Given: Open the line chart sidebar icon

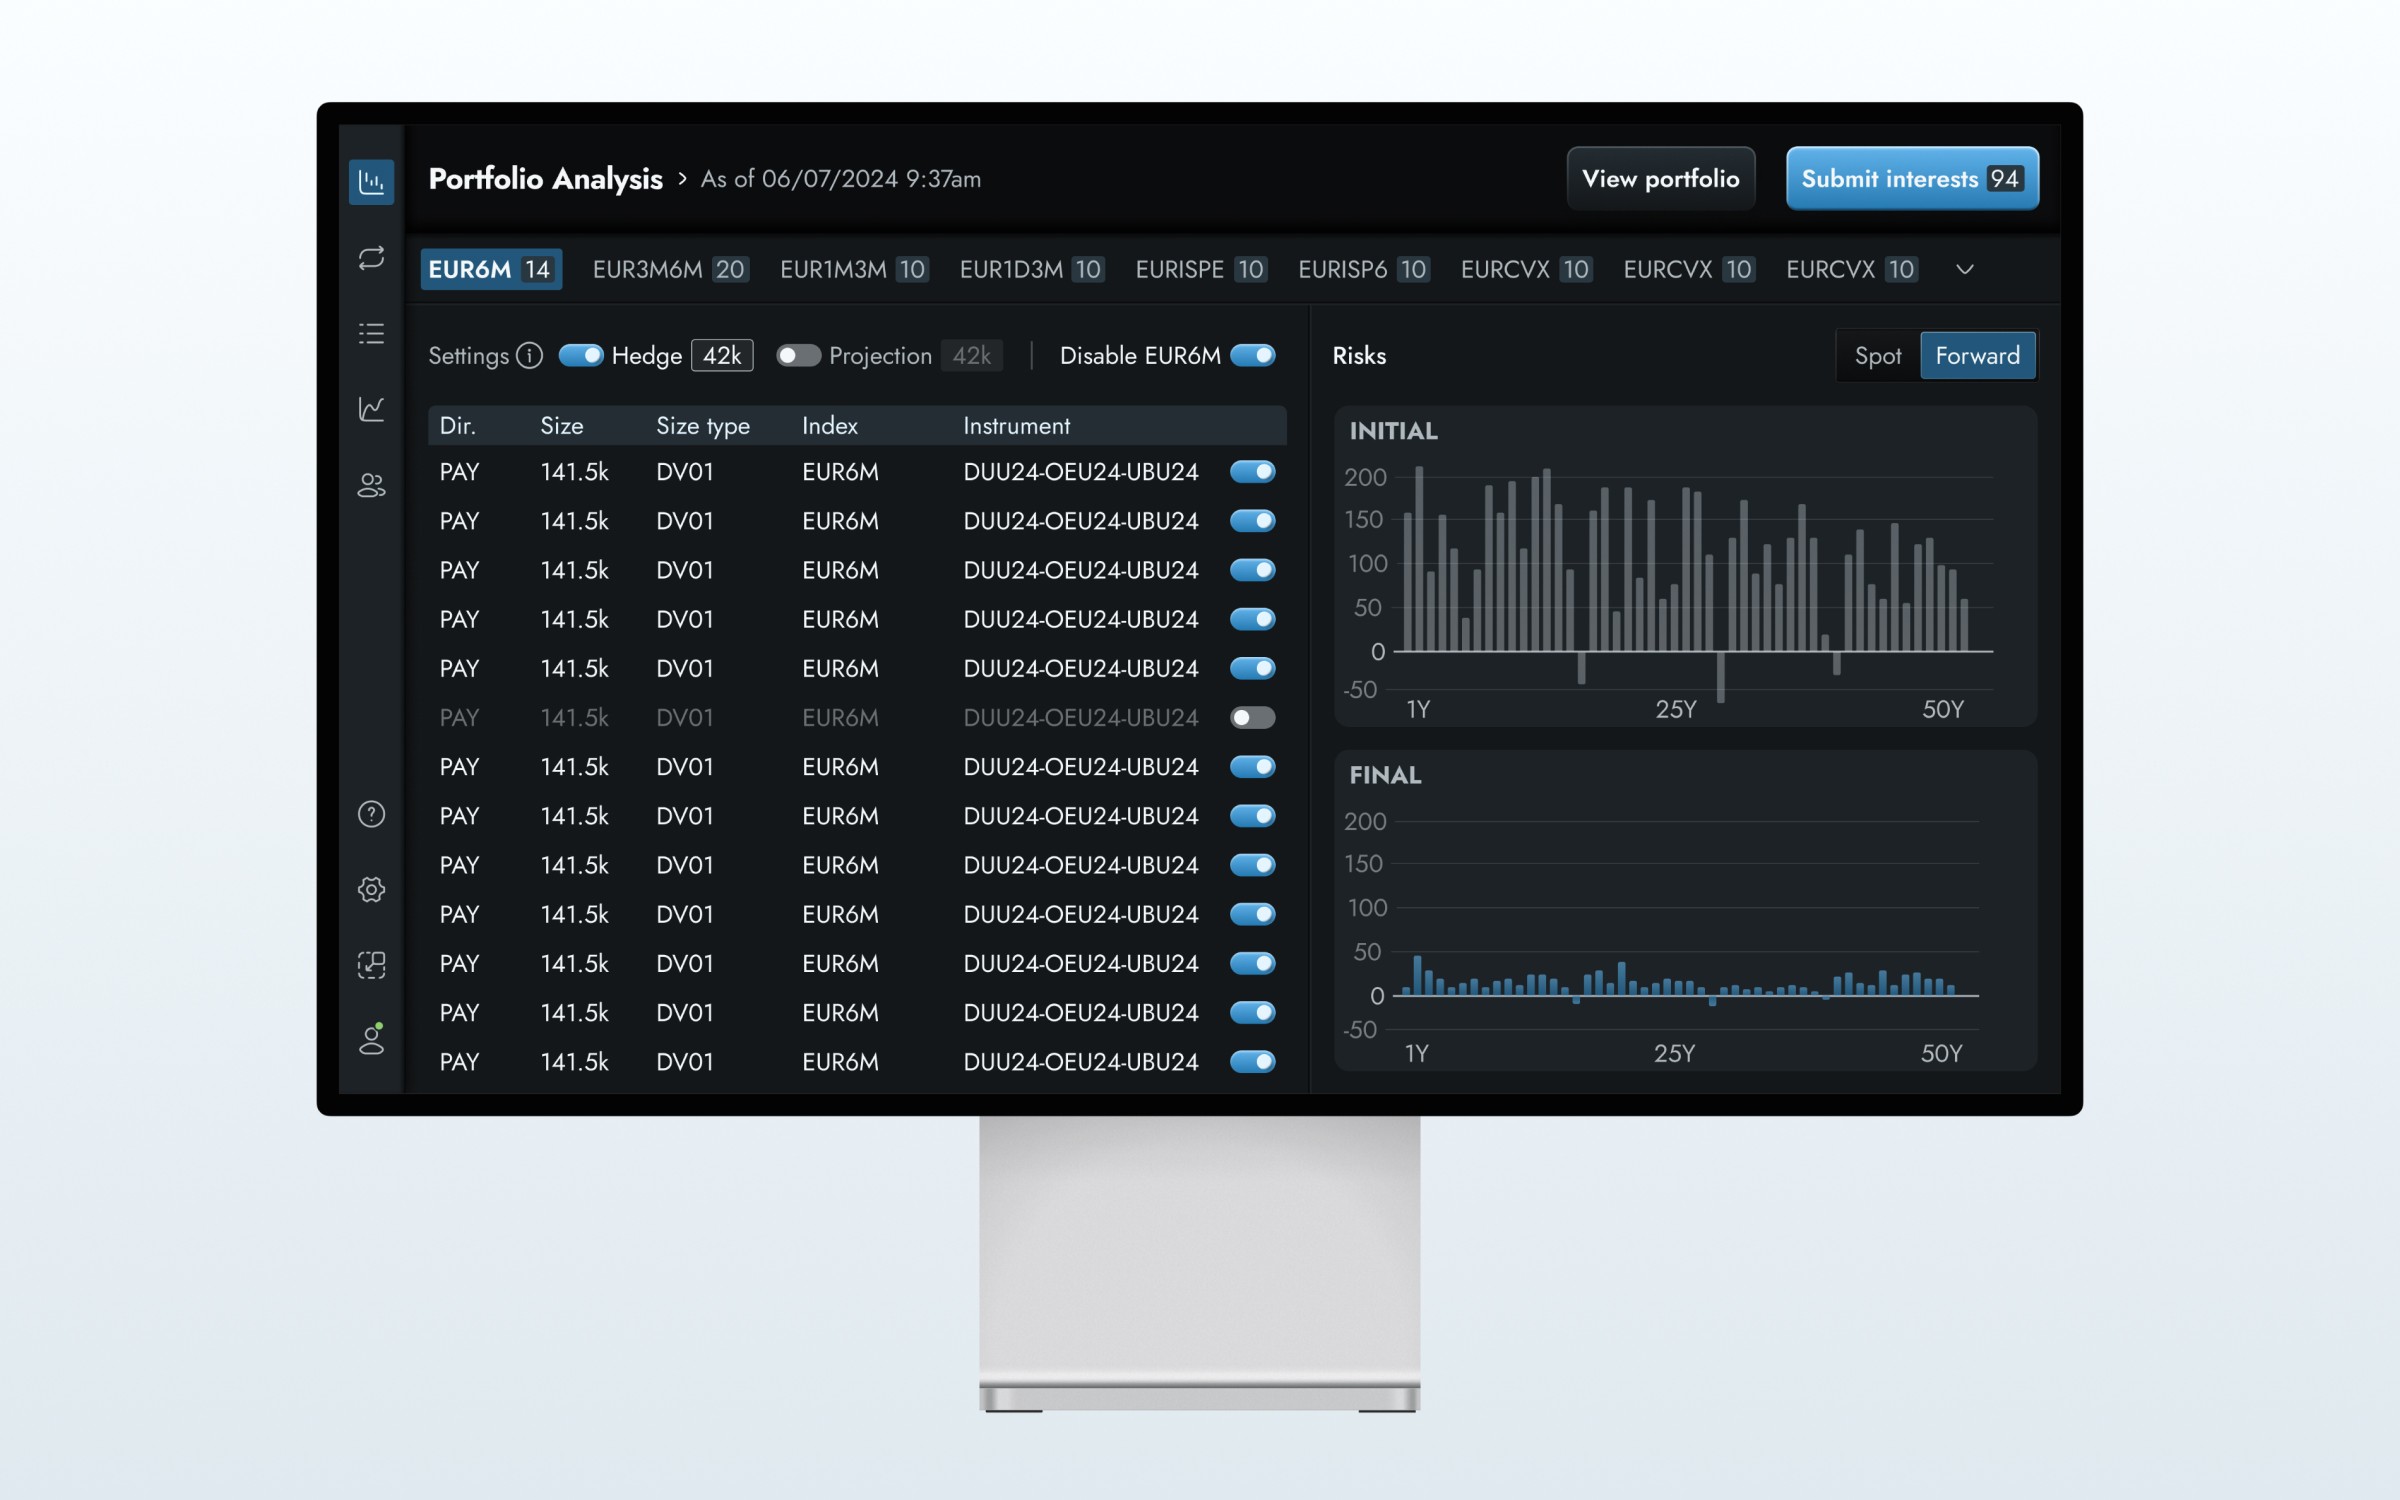Looking at the screenshot, I should click(371, 409).
